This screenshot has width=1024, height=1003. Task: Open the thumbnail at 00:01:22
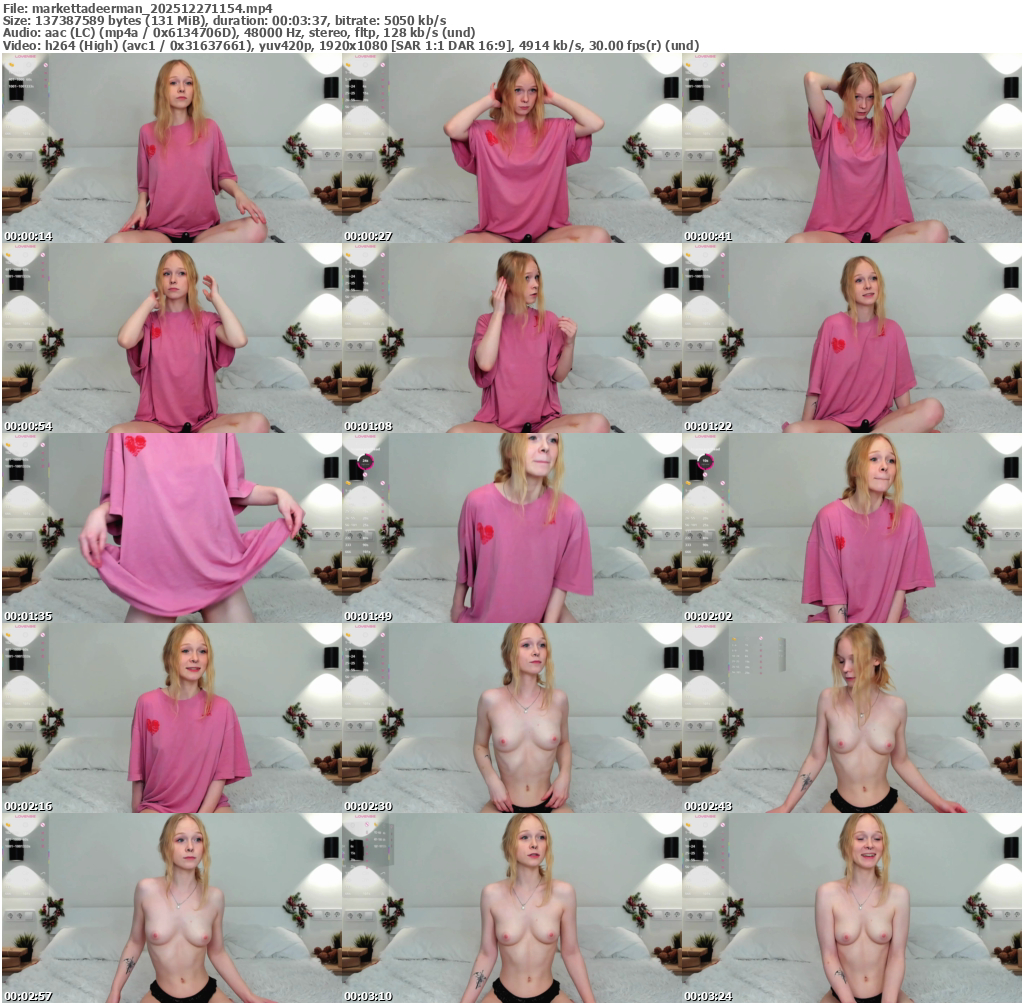pyautogui.click(x=852, y=338)
